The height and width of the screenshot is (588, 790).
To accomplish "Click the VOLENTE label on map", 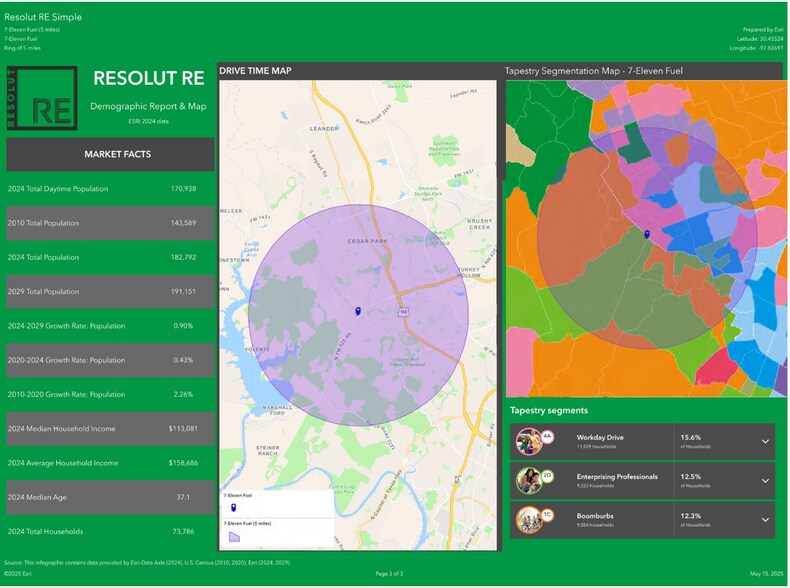I will [257, 349].
